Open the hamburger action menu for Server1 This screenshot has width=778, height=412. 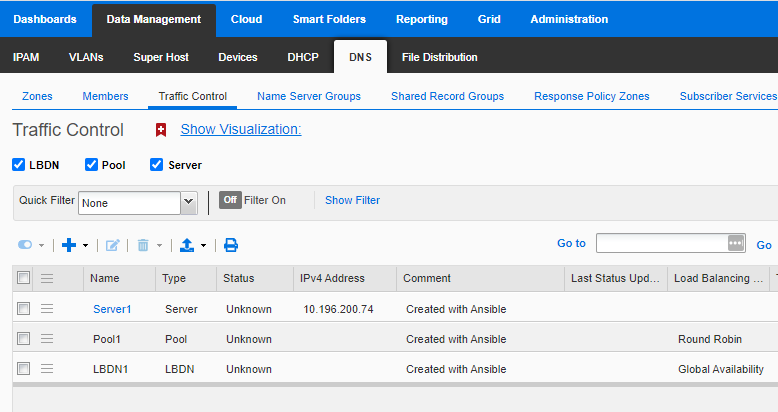pos(47,309)
